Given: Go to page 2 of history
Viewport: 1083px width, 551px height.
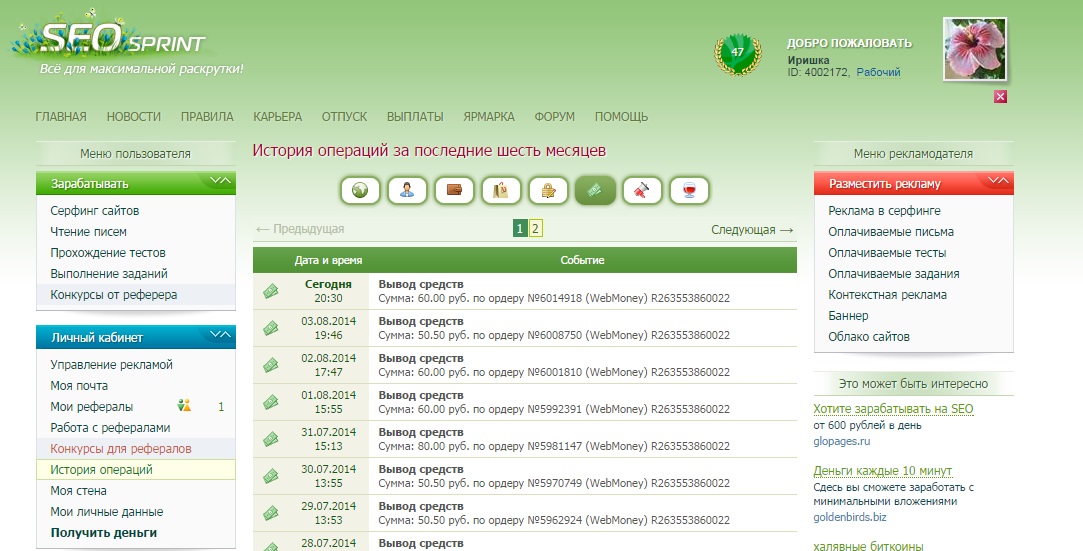Looking at the screenshot, I should point(535,229).
